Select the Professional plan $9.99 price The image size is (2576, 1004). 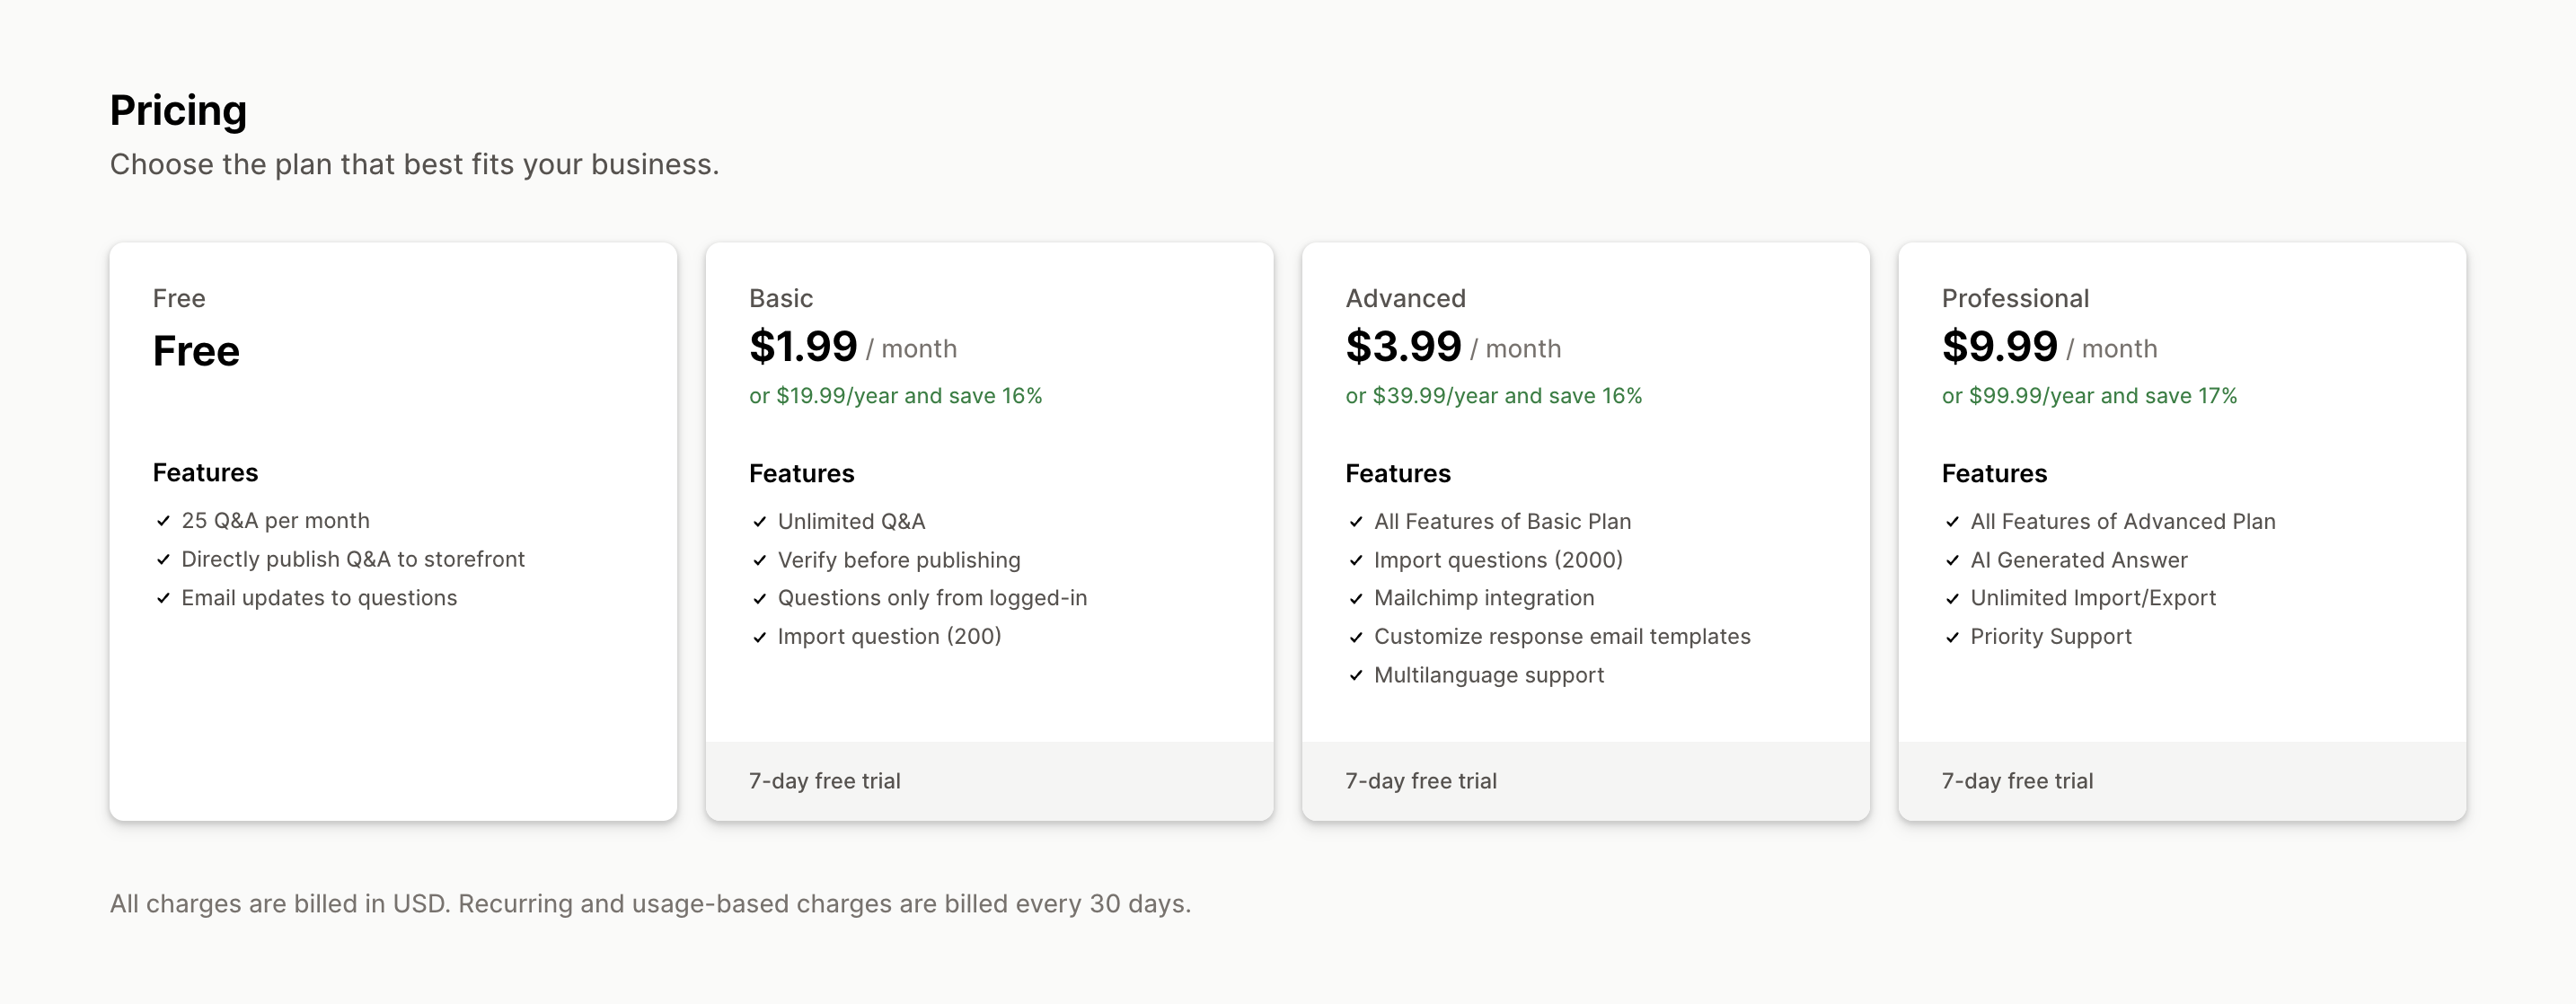(1999, 347)
